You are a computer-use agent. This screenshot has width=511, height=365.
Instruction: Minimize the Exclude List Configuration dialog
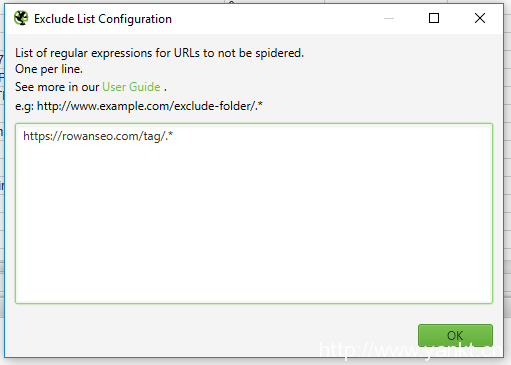[389, 18]
